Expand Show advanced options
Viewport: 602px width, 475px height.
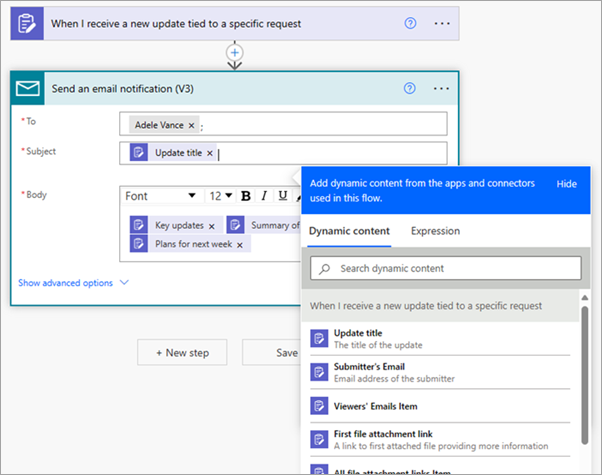(66, 283)
